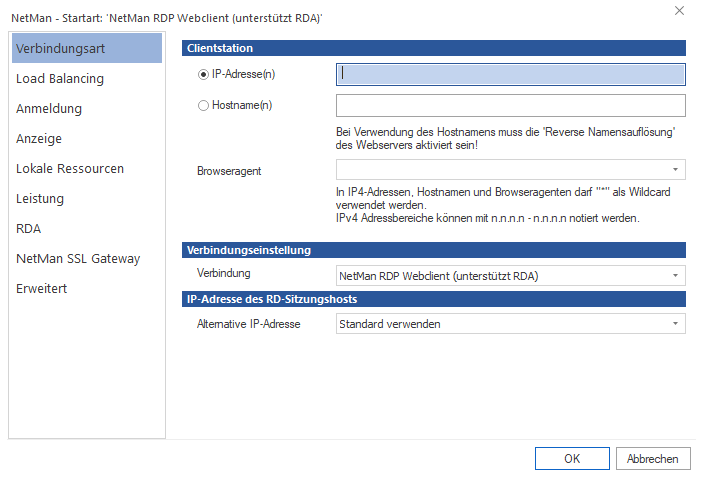The image size is (703, 482).
Task: Expand the Verbindung combo box
Action: tap(510, 275)
